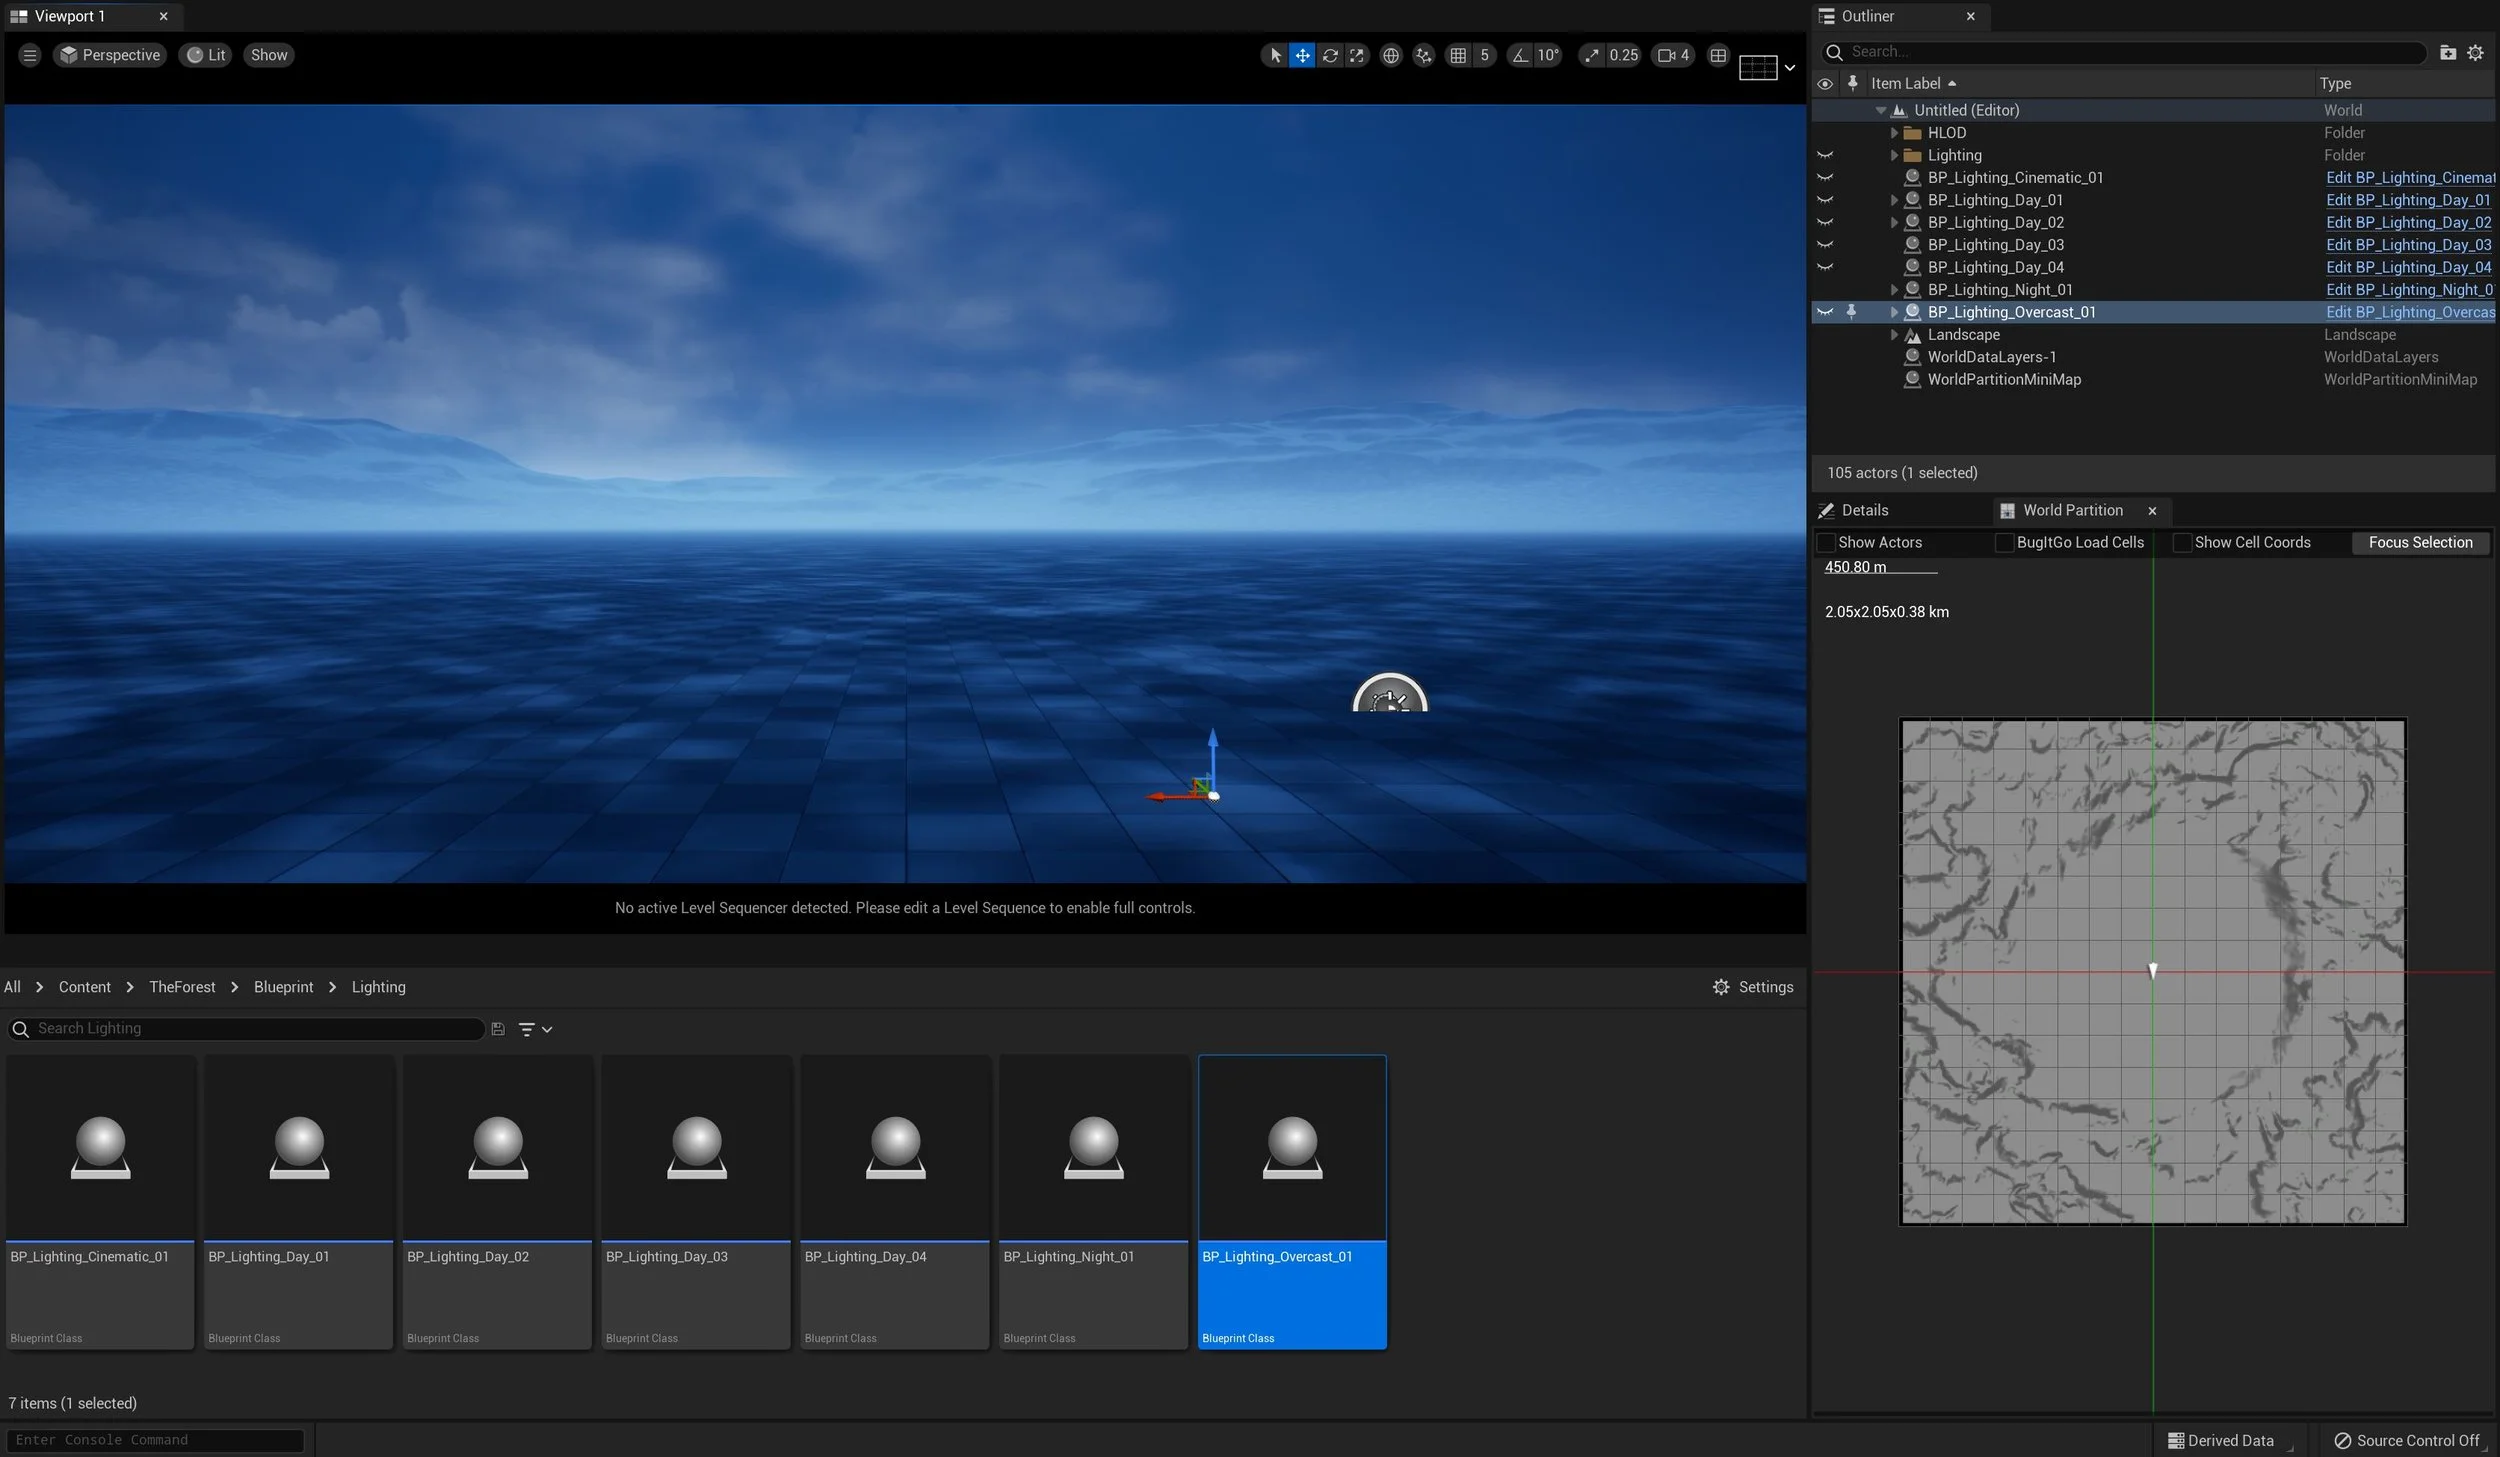Enable the Show Actors checkbox
The width and height of the screenshot is (2500, 1457).
[x=1826, y=543]
